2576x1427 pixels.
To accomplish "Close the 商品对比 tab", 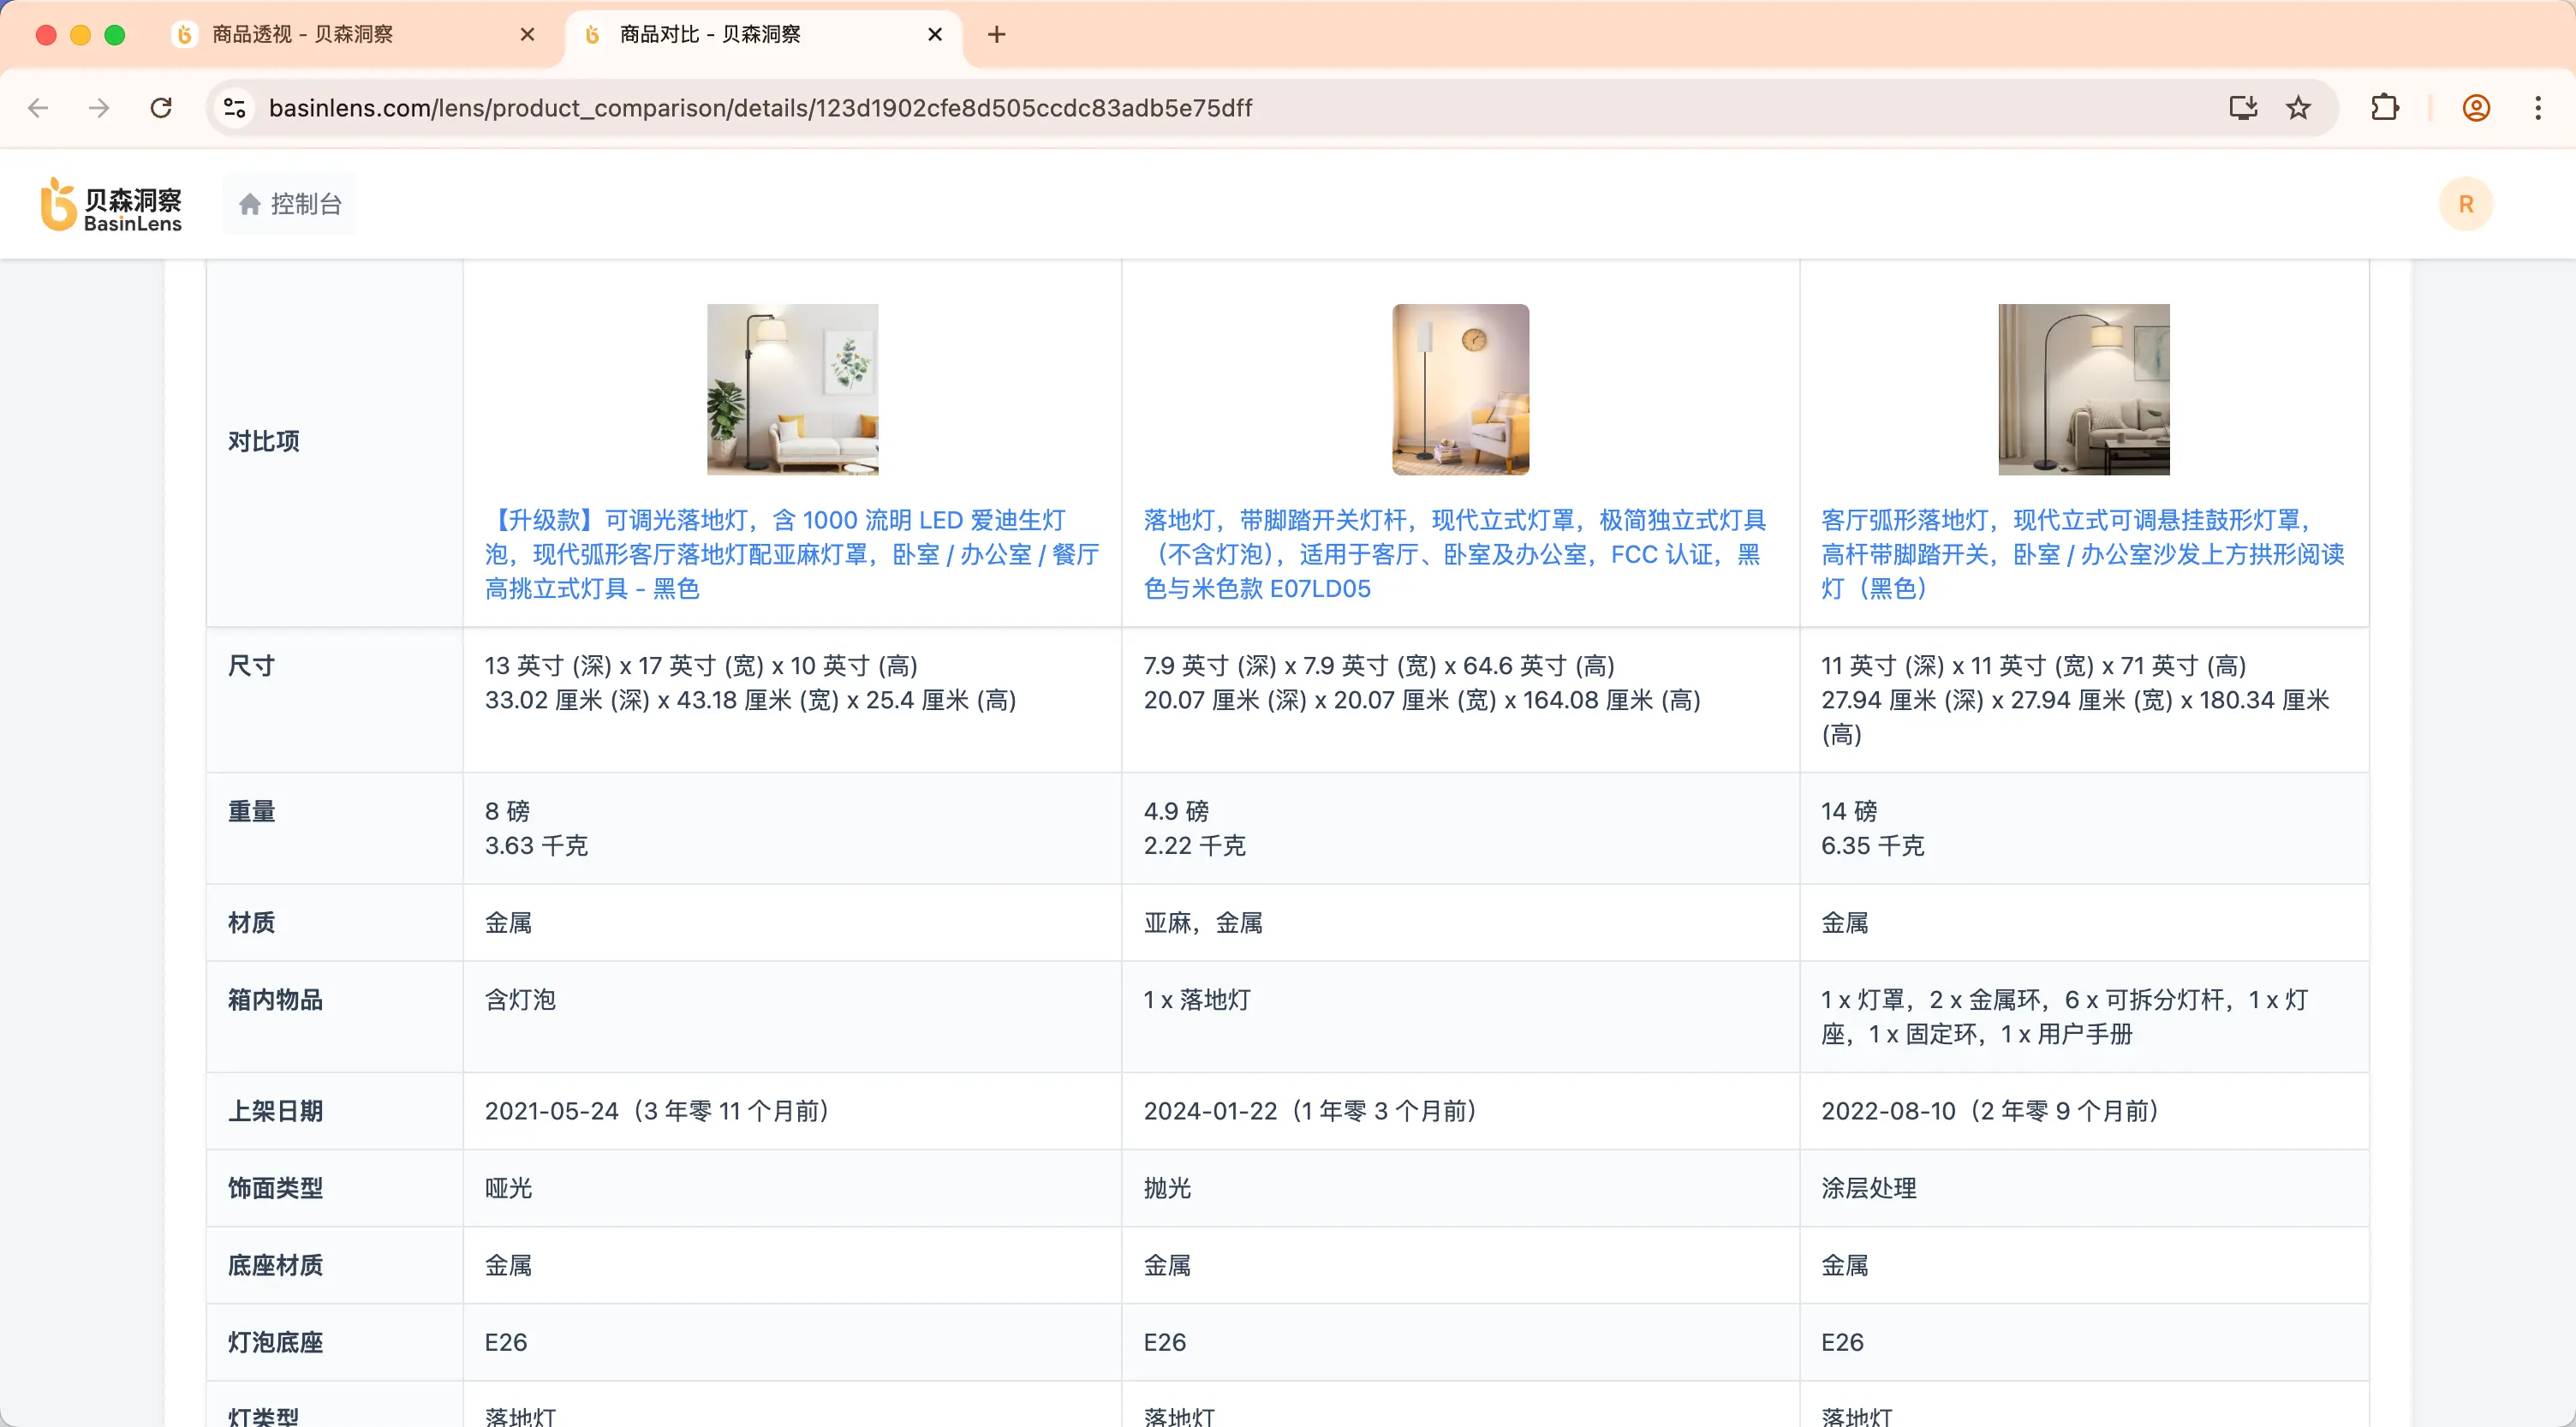I will click(935, 34).
